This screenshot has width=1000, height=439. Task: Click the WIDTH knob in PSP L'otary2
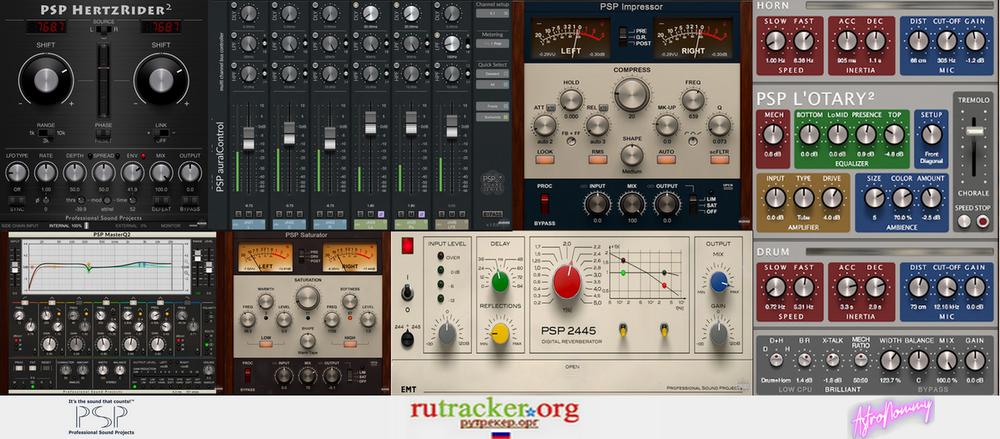pos(890,361)
